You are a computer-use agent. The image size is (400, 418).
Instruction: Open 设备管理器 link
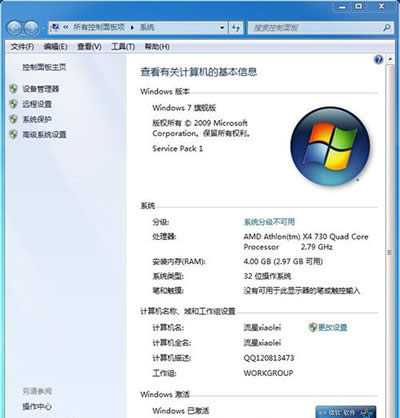coord(41,89)
